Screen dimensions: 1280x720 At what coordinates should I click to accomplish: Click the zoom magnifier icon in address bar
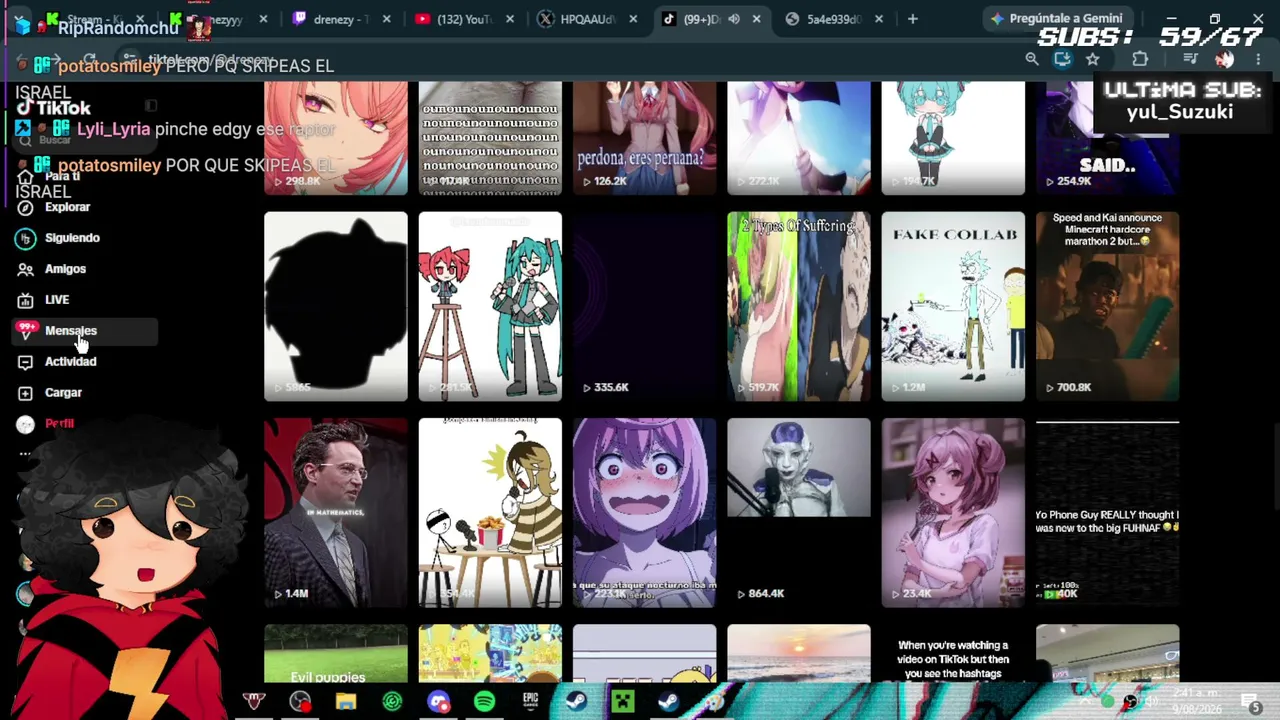[1032, 60]
